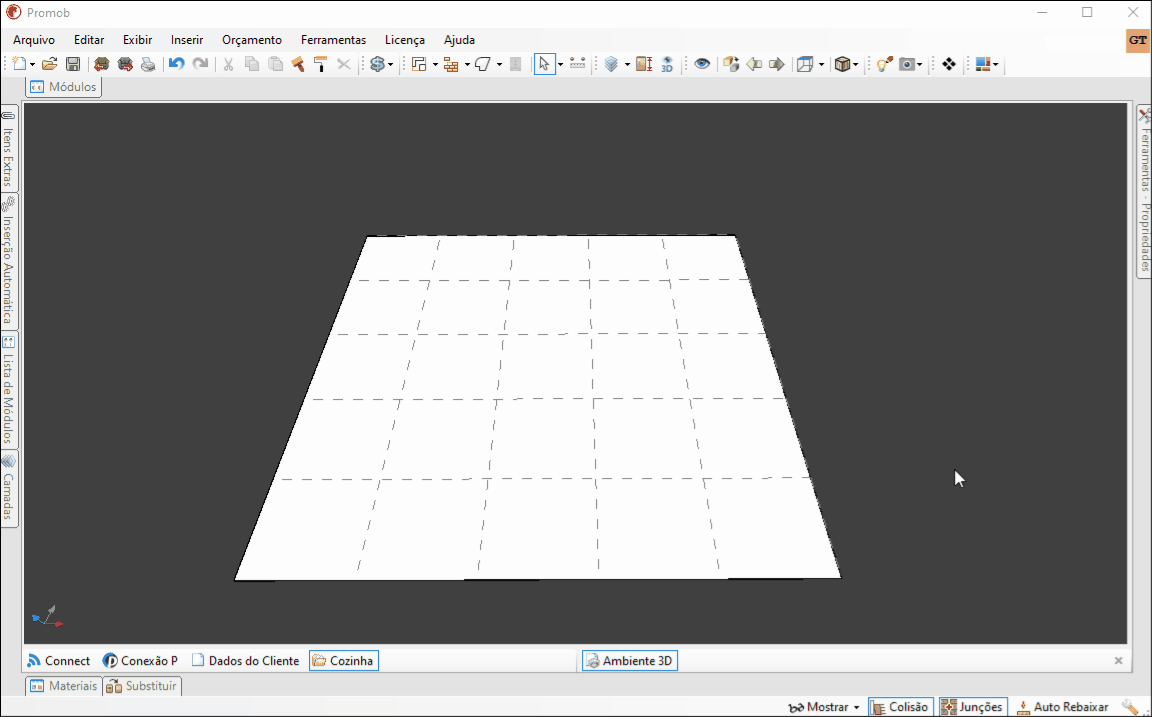Copy selection with the copy icon
The width and height of the screenshot is (1152, 717).
(252, 64)
